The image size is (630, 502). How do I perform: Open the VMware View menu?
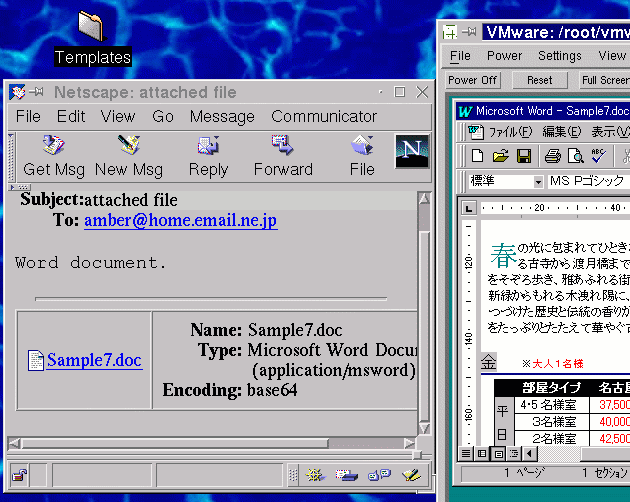pos(612,55)
